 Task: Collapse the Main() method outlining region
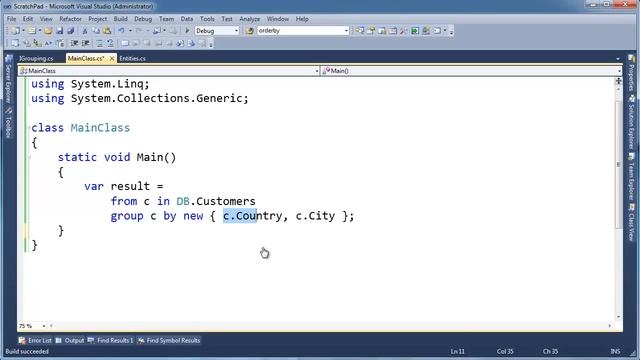pos(29,157)
